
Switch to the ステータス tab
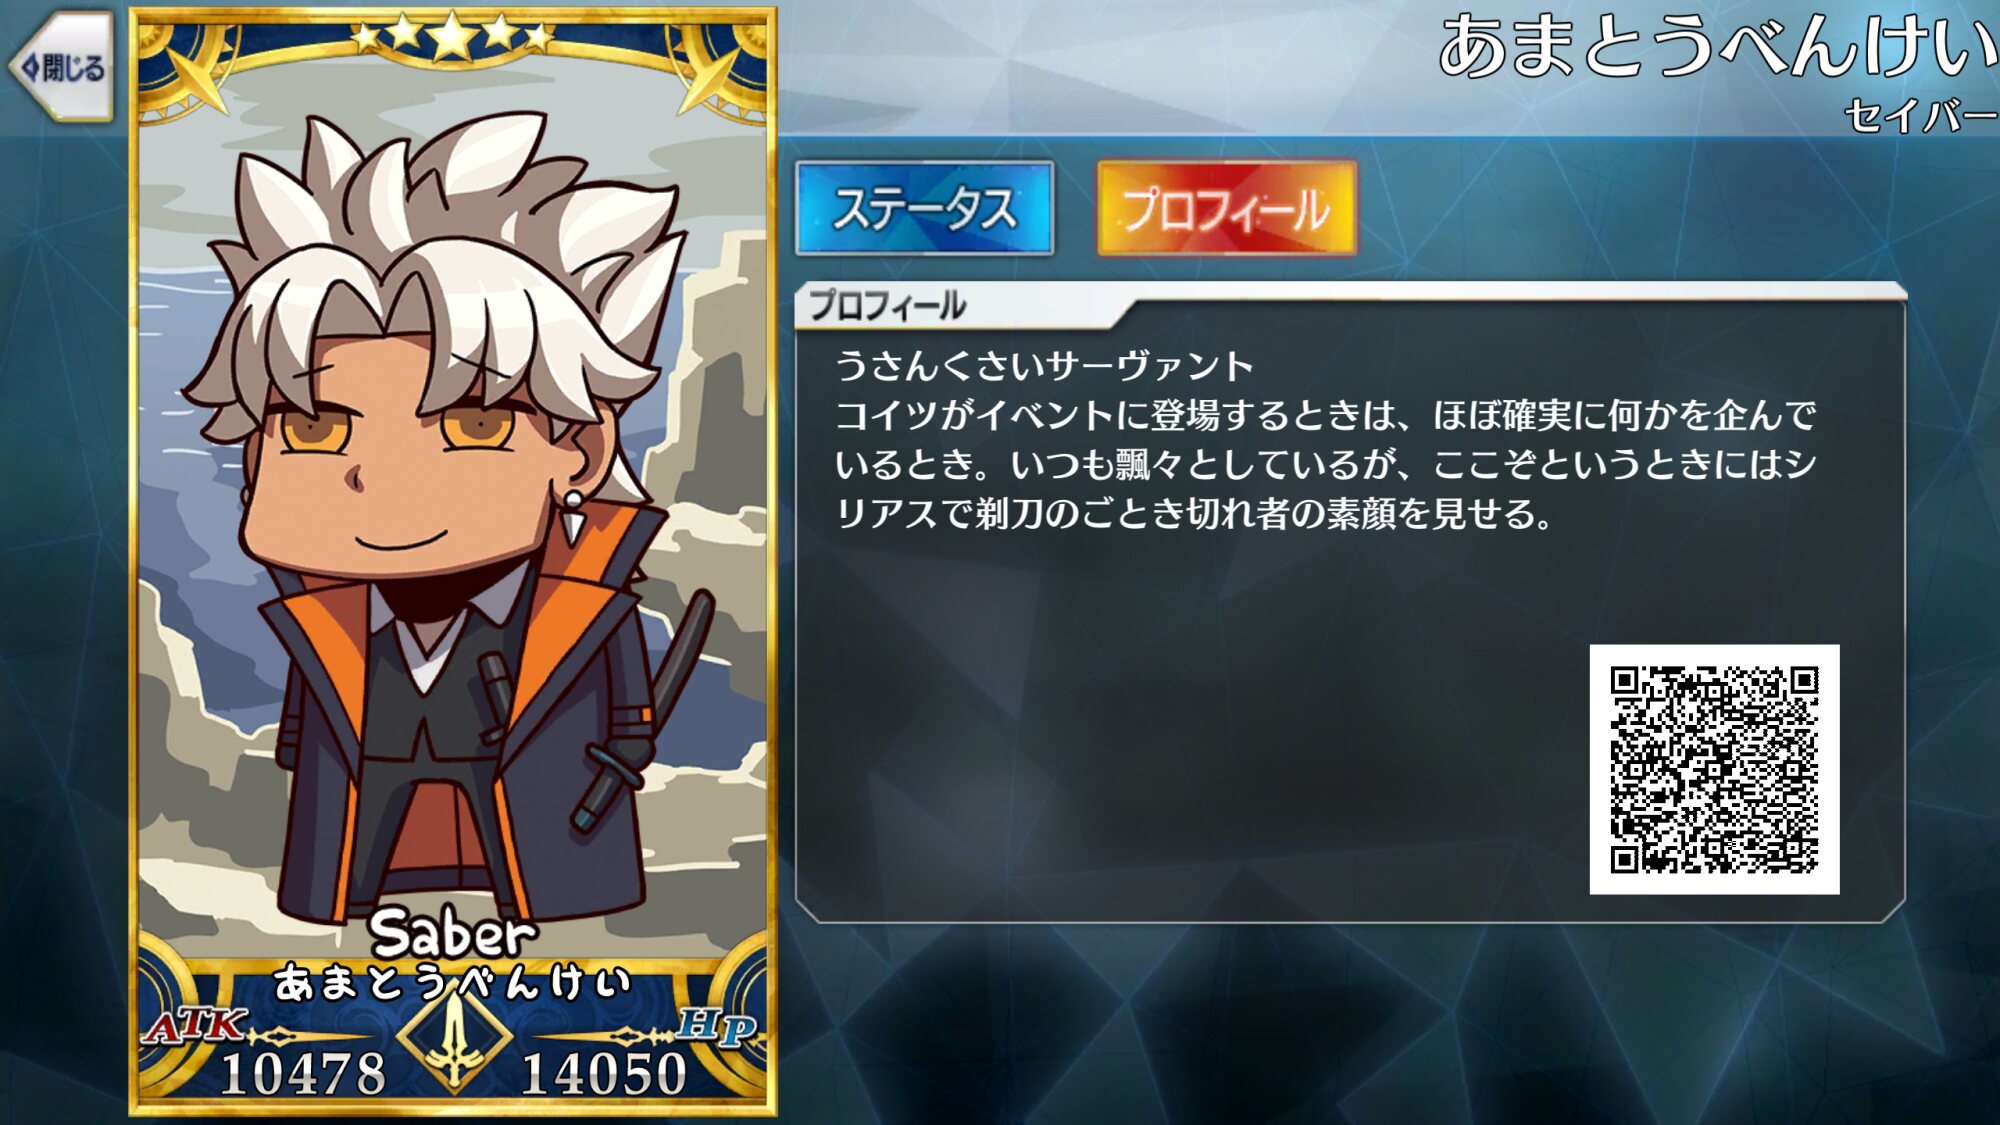(925, 208)
